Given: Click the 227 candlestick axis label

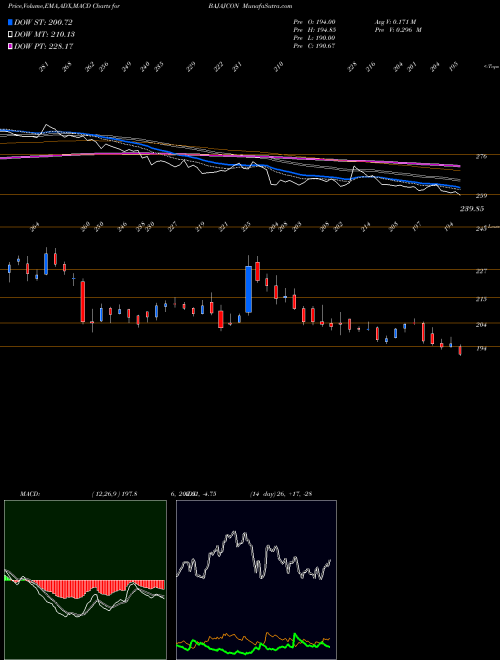Looking at the screenshot, I should pyautogui.click(x=481, y=271).
